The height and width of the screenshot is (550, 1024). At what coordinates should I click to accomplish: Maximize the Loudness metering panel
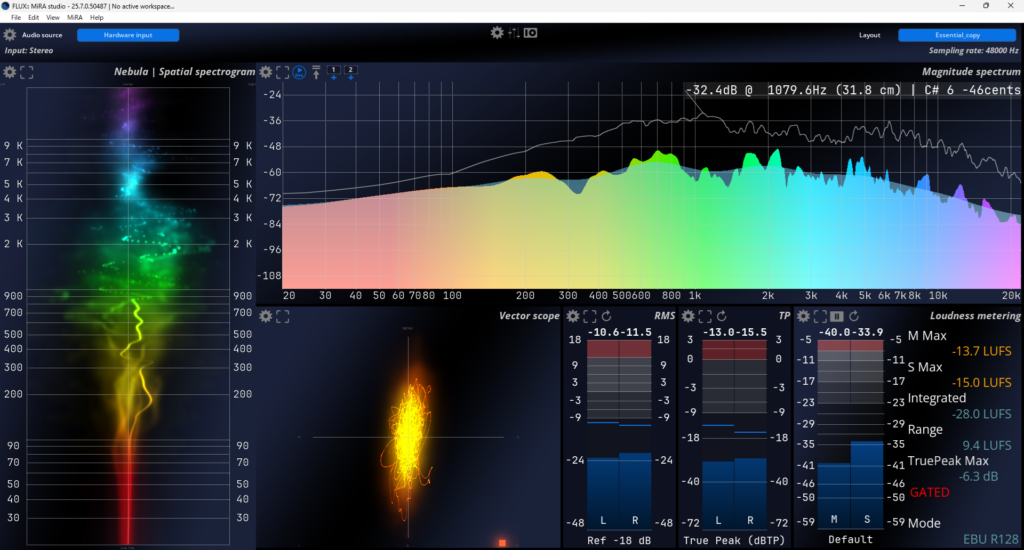(x=820, y=316)
